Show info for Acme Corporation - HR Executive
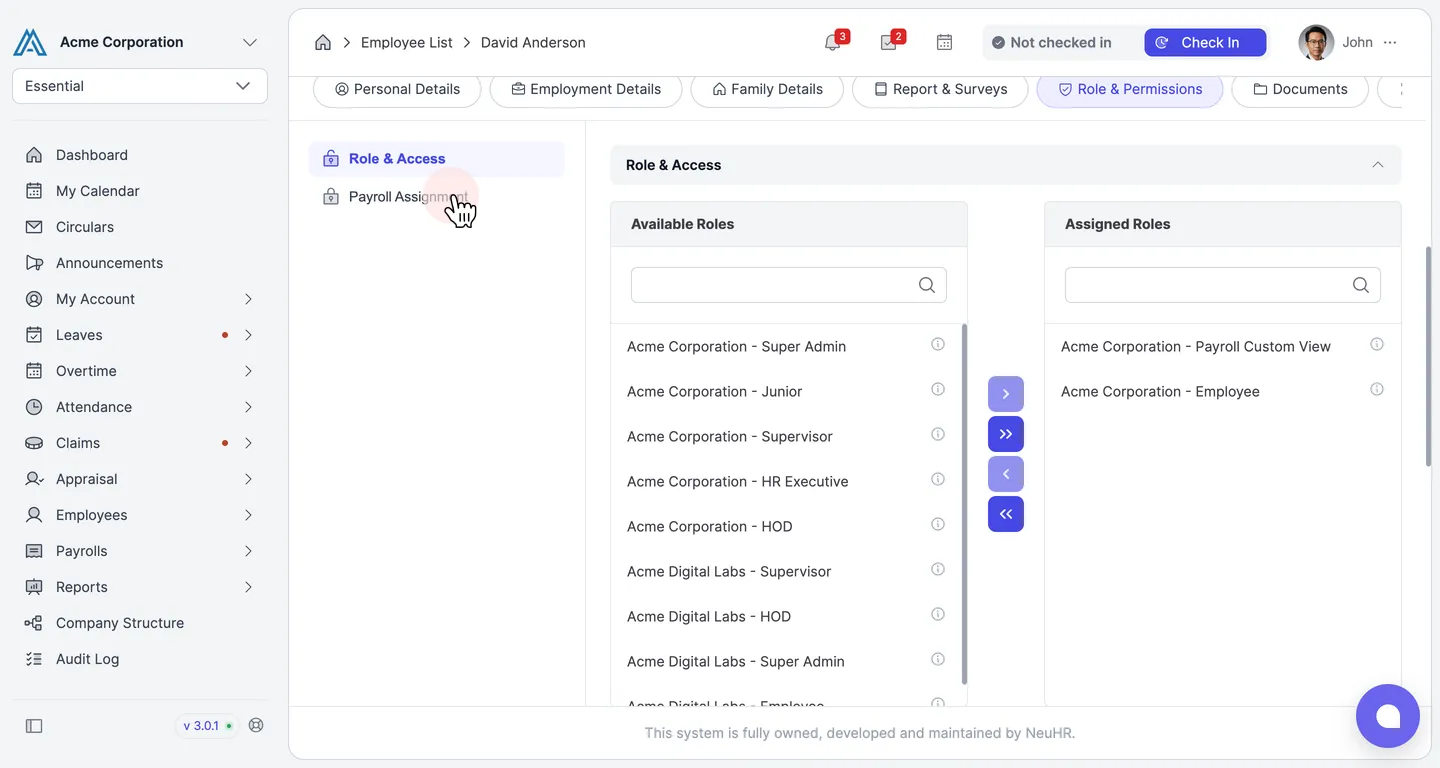The image size is (1440, 768). pos(938,479)
